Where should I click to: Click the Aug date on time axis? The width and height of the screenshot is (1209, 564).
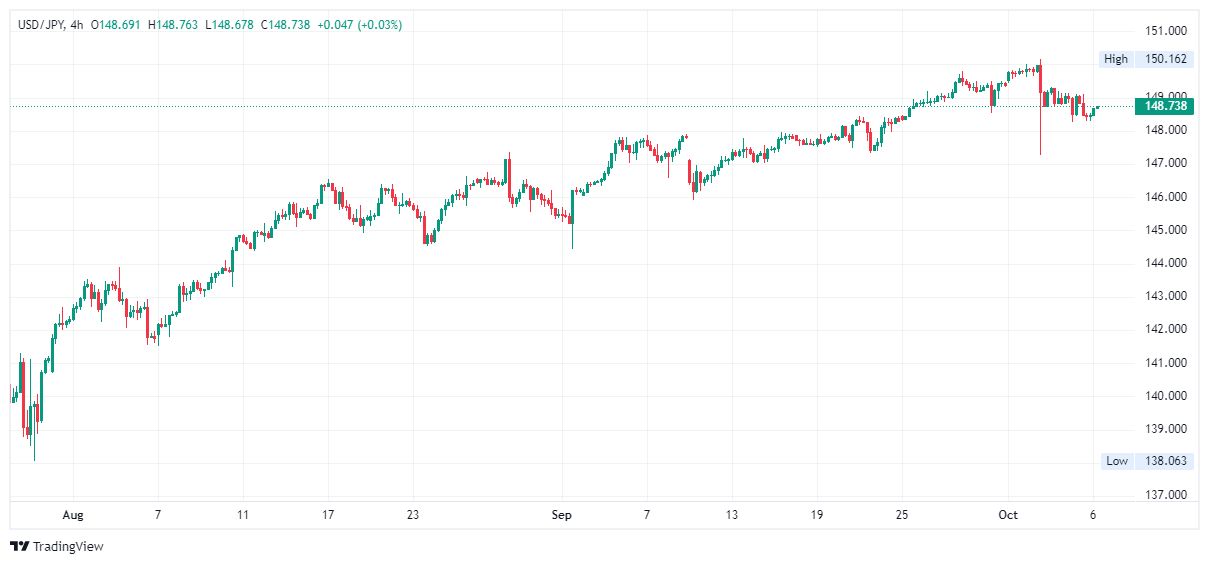73,515
